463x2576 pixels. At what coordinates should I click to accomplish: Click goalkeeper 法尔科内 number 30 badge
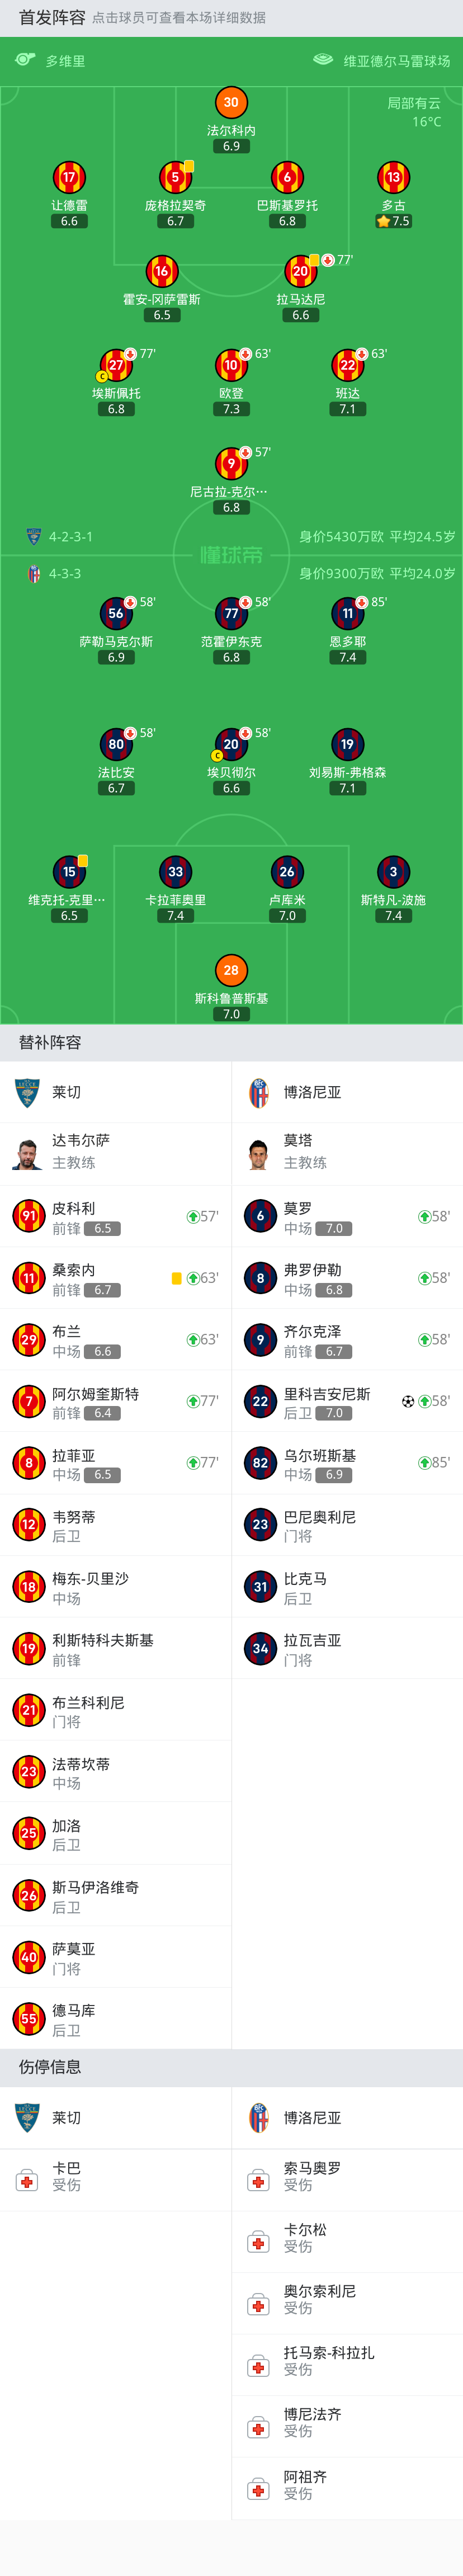(x=231, y=103)
